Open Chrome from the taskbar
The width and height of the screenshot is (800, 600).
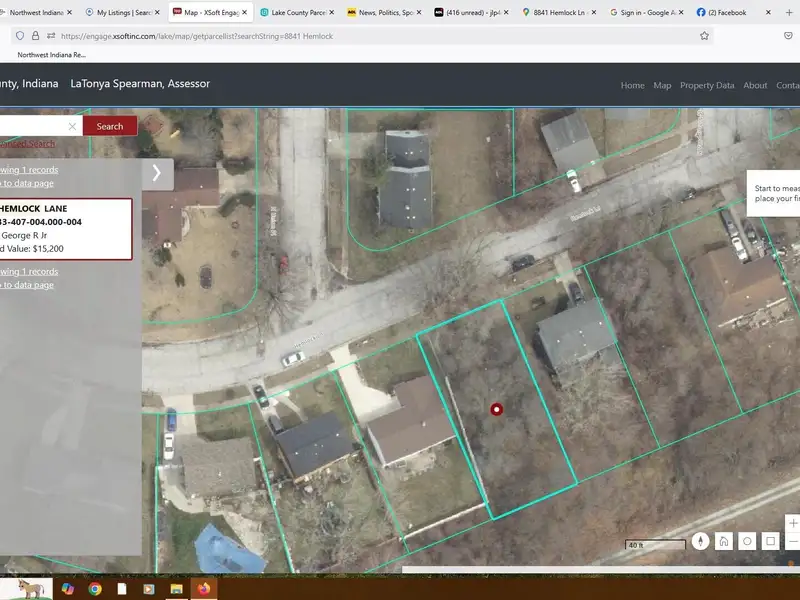point(95,588)
